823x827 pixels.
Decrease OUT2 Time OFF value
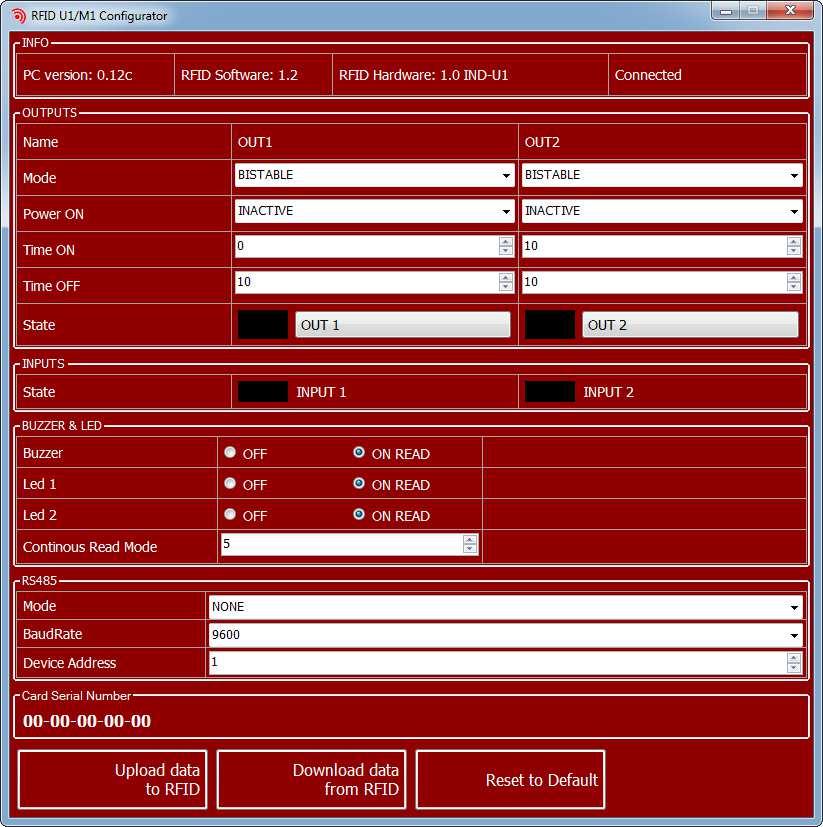[x=793, y=286]
